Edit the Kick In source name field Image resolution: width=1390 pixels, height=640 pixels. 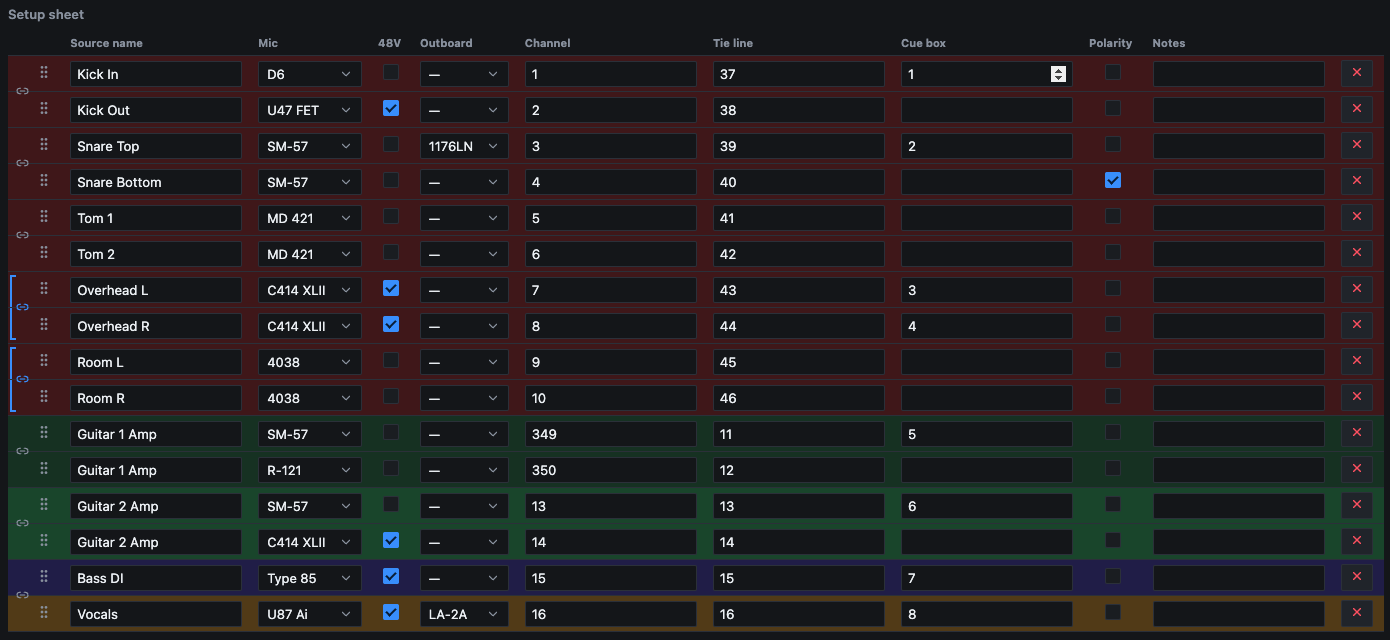click(x=156, y=74)
